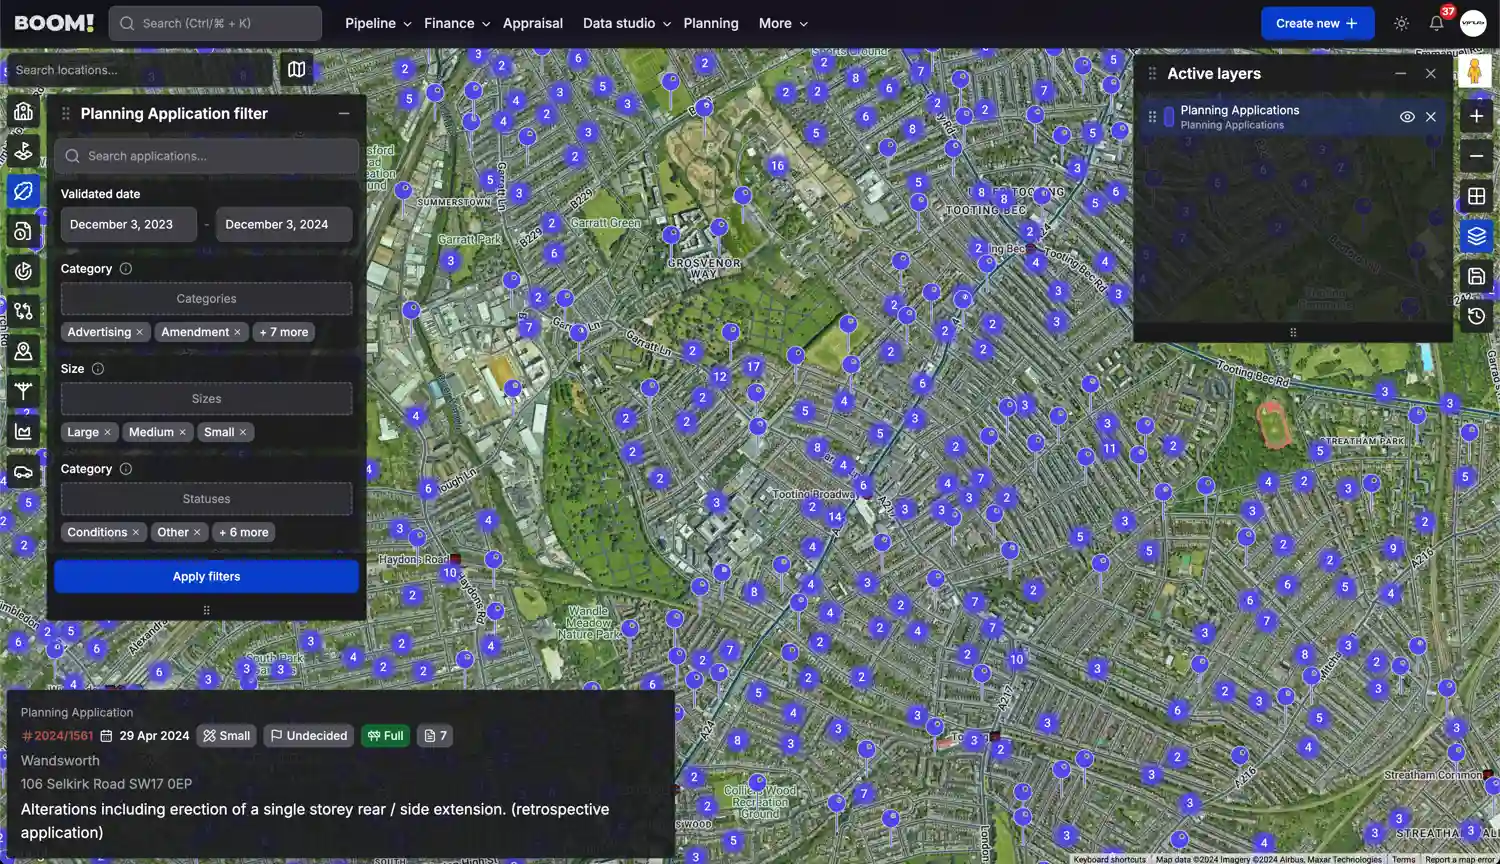Image resolution: width=1500 pixels, height=864 pixels.
Task: Toggle visibility of Planning Applications layer
Action: click(x=1407, y=116)
